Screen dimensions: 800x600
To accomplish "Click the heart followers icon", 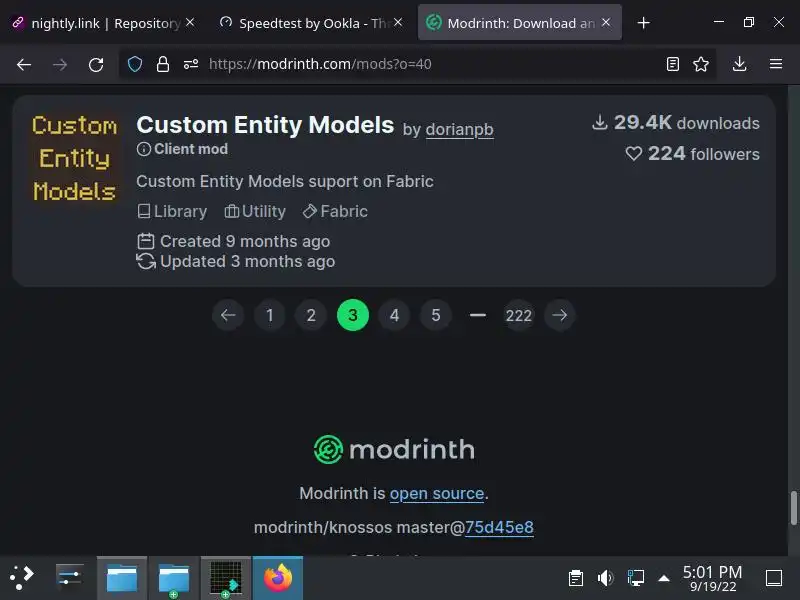I will pyautogui.click(x=633, y=154).
